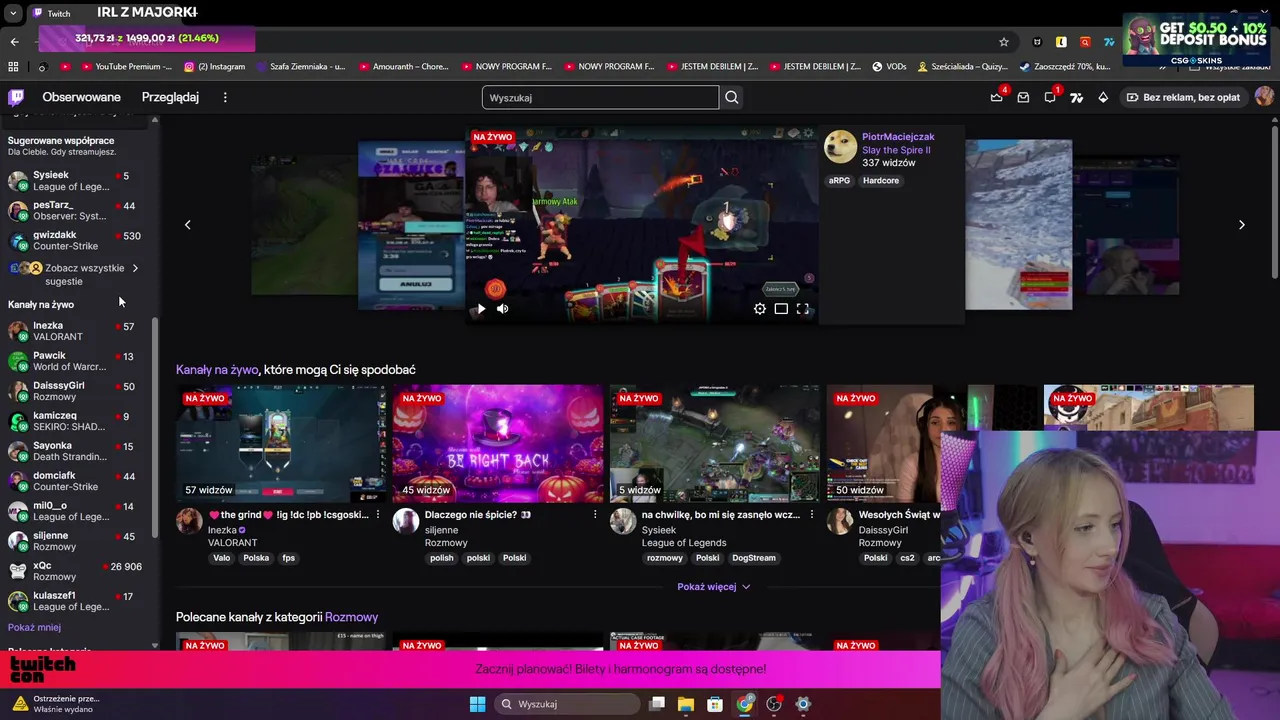This screenshot has width=1280, height=720.
Task: Open YouTube Premium bookmark
Action: (x=126, y=67)
